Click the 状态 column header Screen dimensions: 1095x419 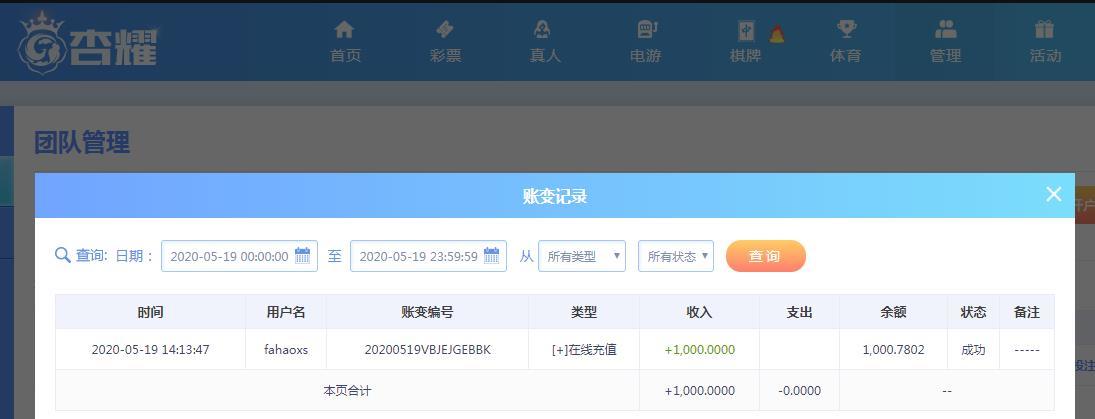(x=973, y=312)
